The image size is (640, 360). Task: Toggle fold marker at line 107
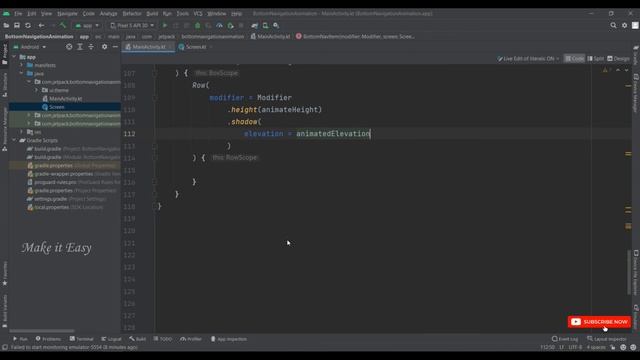[155, 73]
